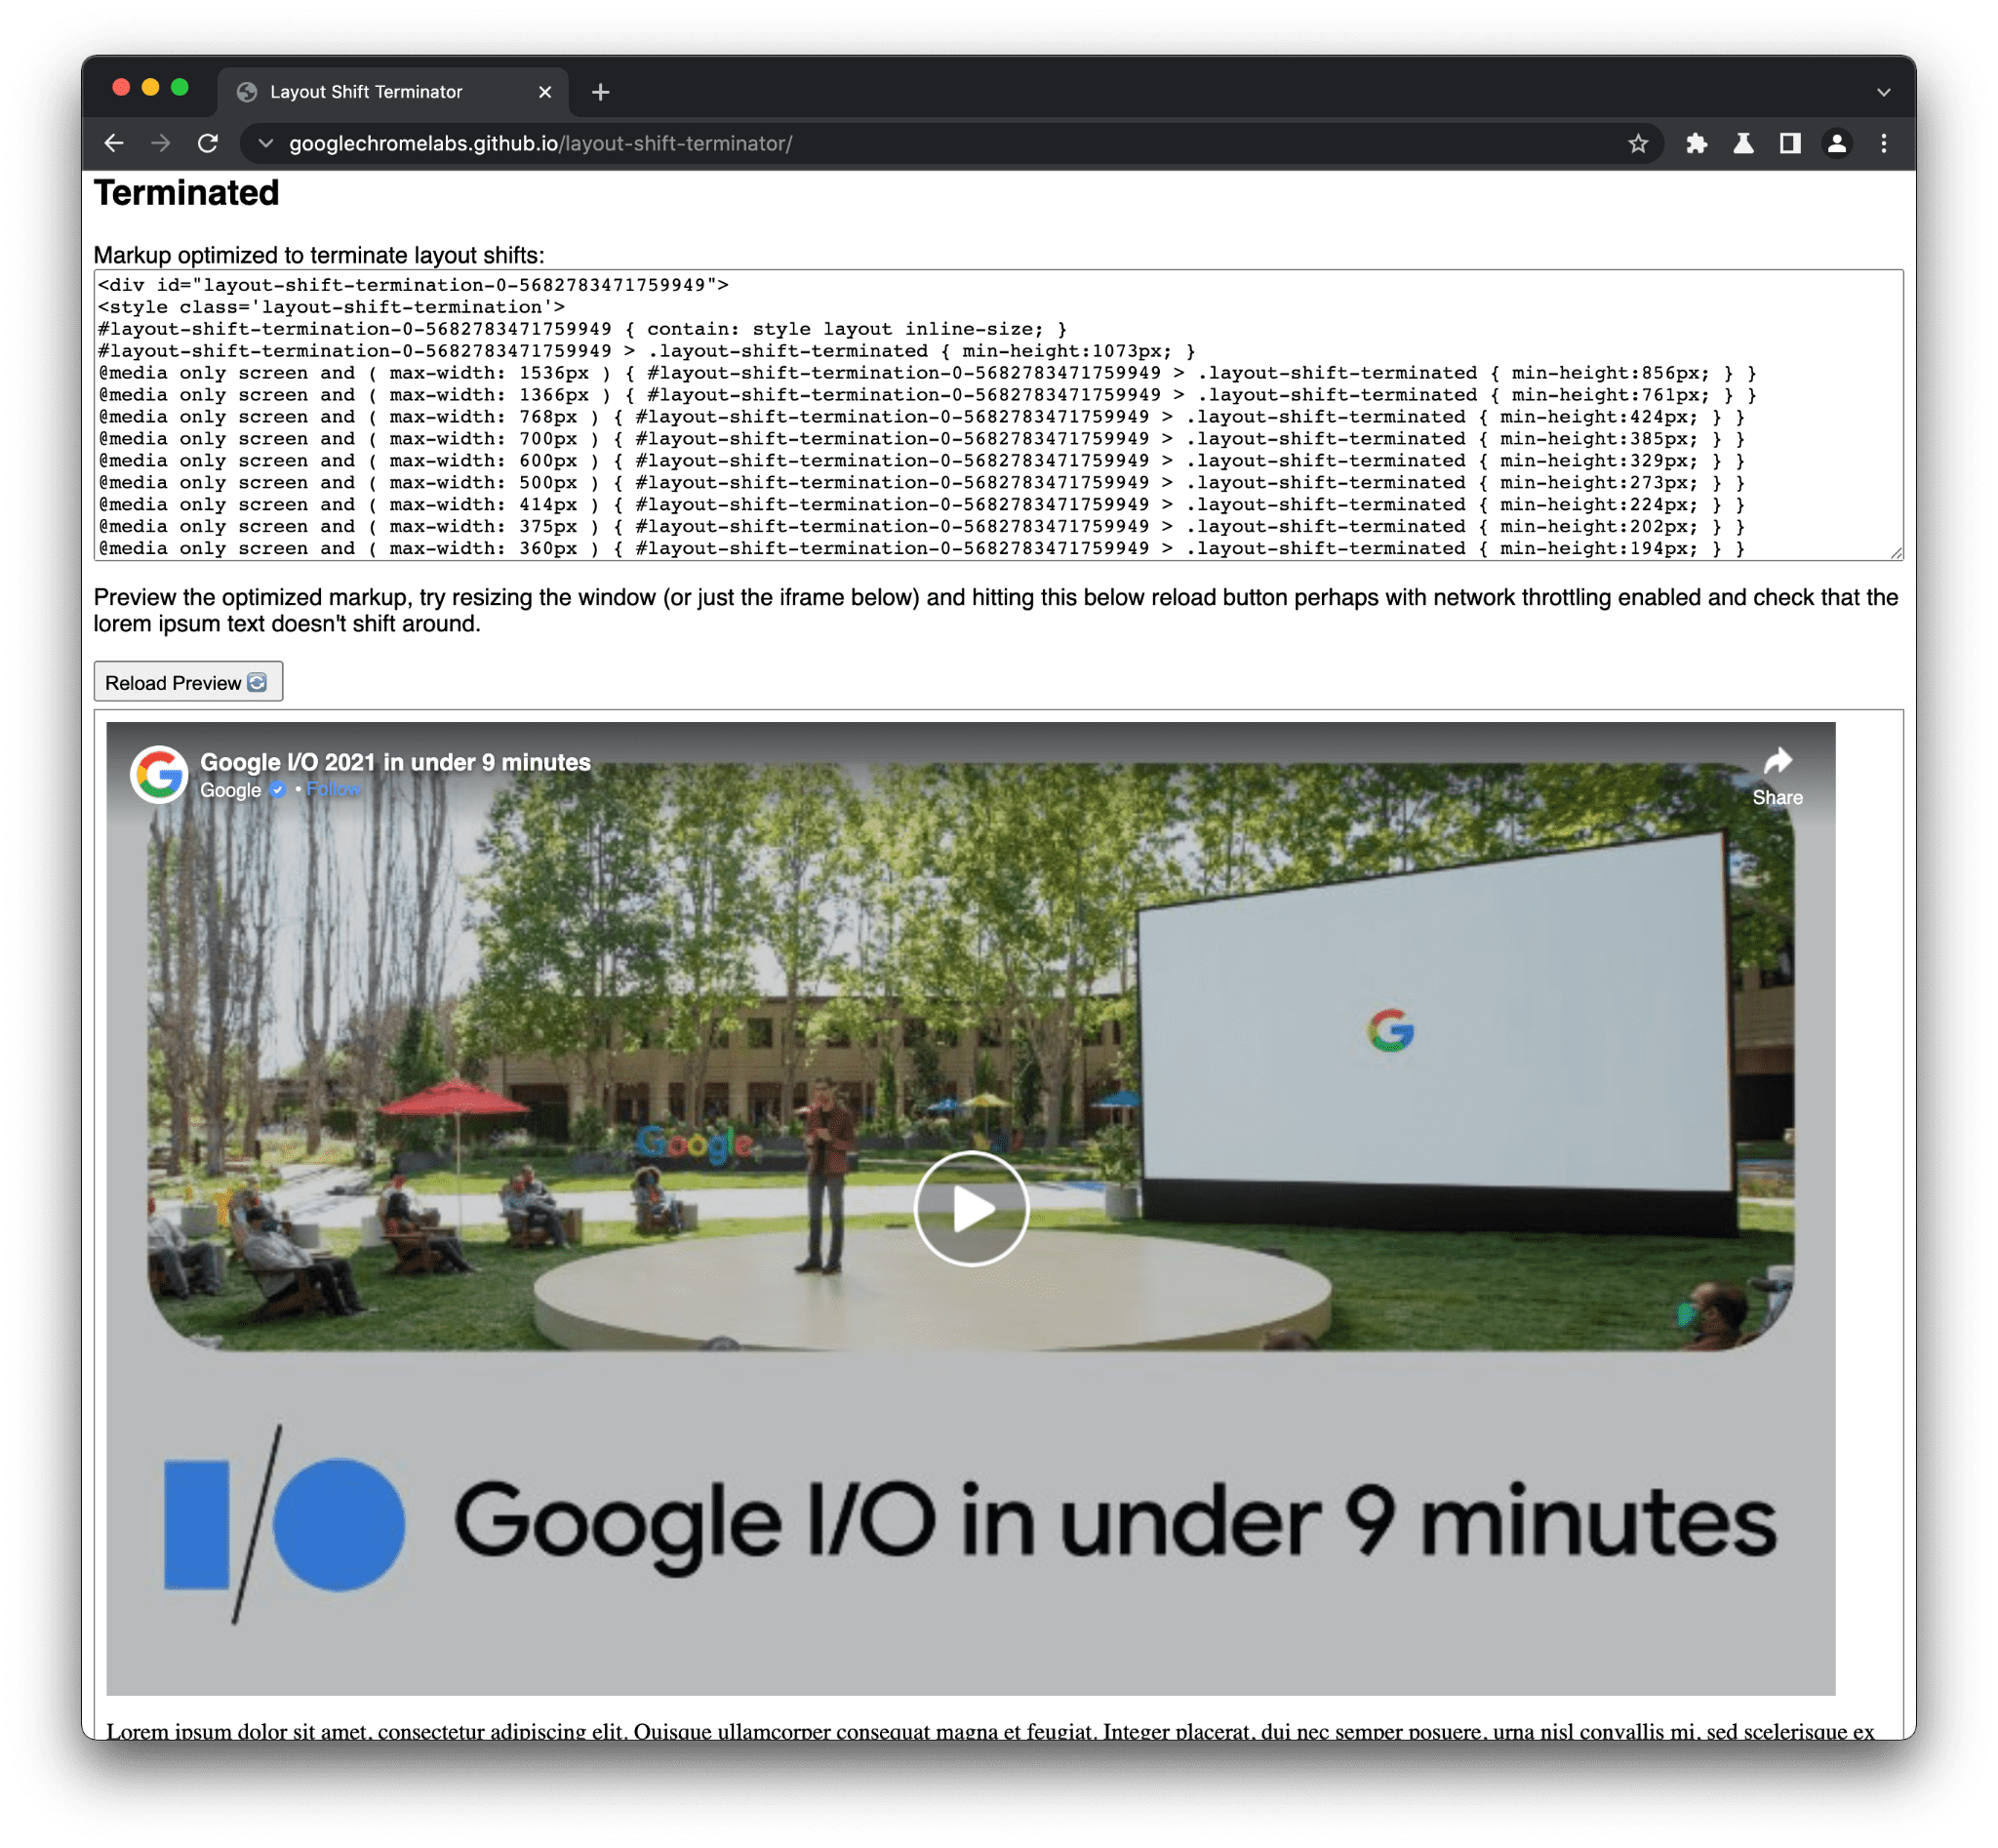Expand the generated CSS code text area

coord(1896,551)
